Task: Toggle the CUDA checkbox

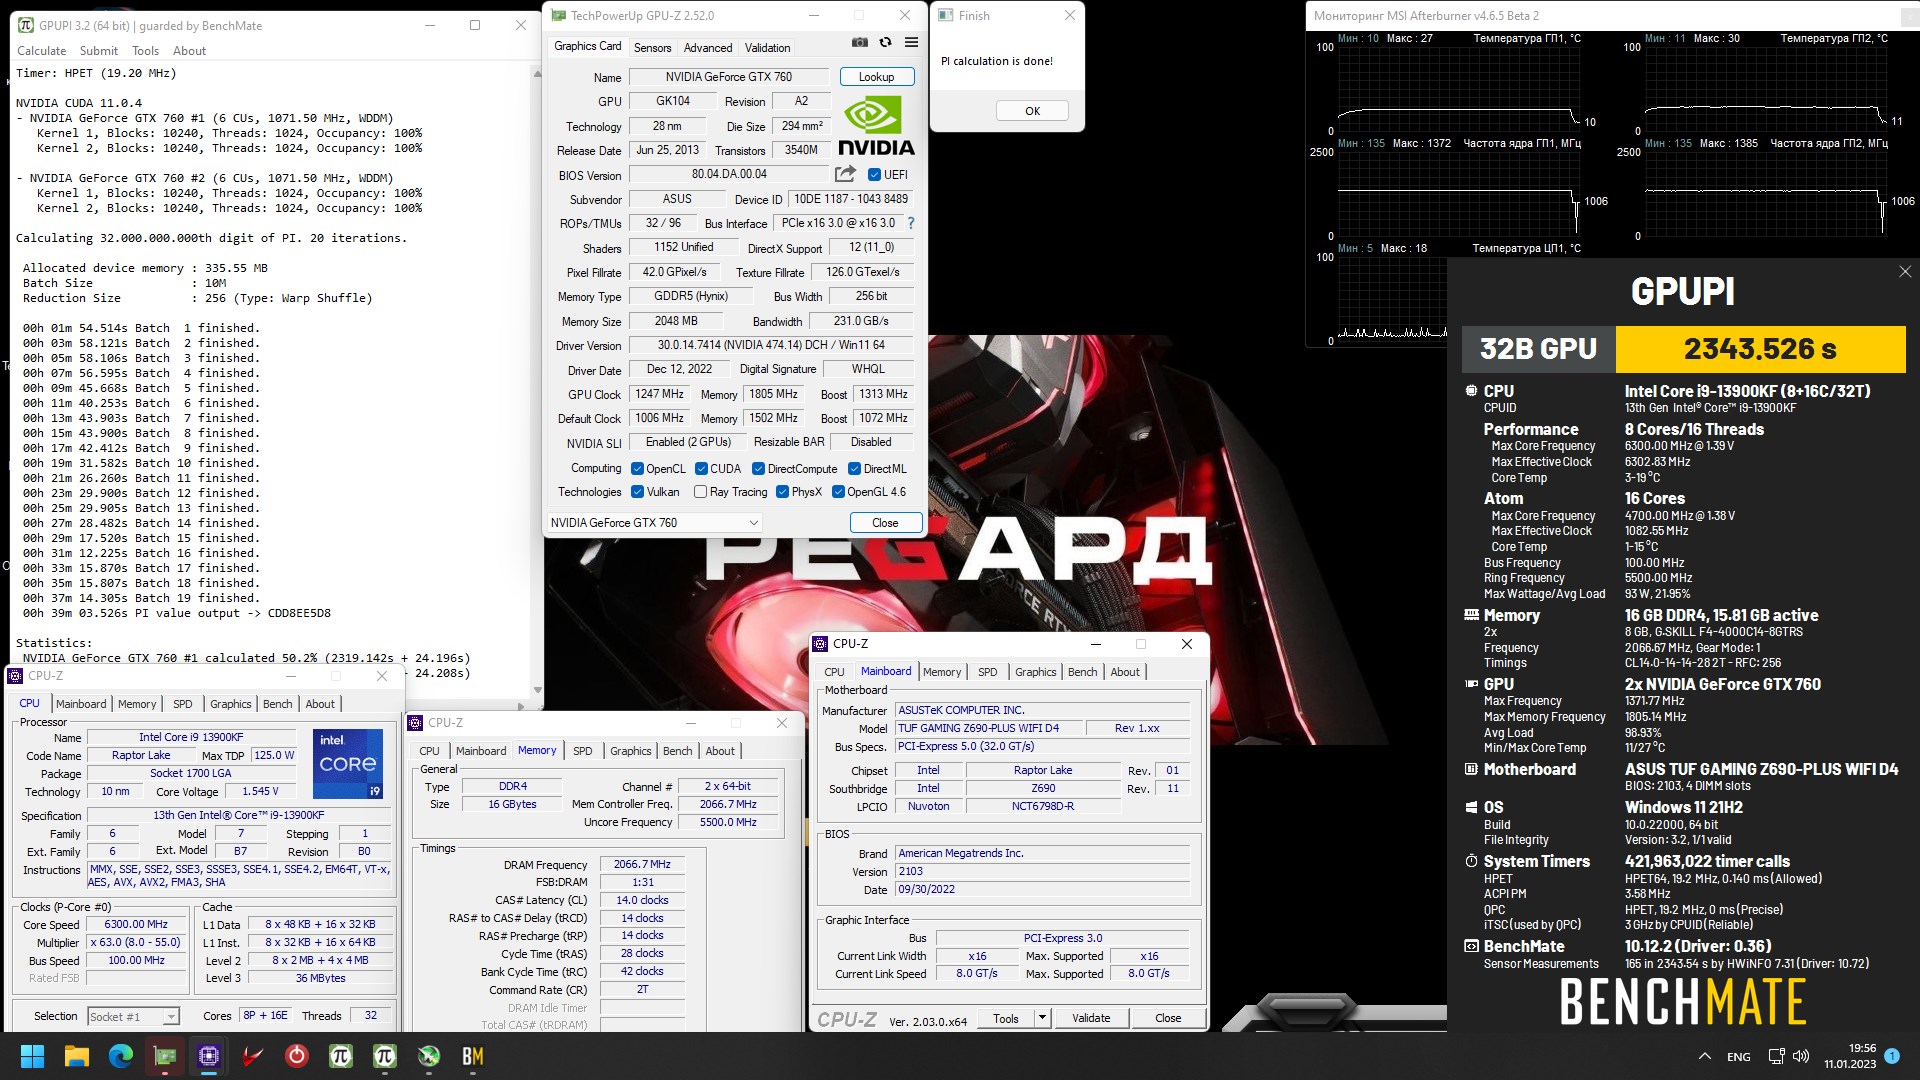Action: point(701,469)
